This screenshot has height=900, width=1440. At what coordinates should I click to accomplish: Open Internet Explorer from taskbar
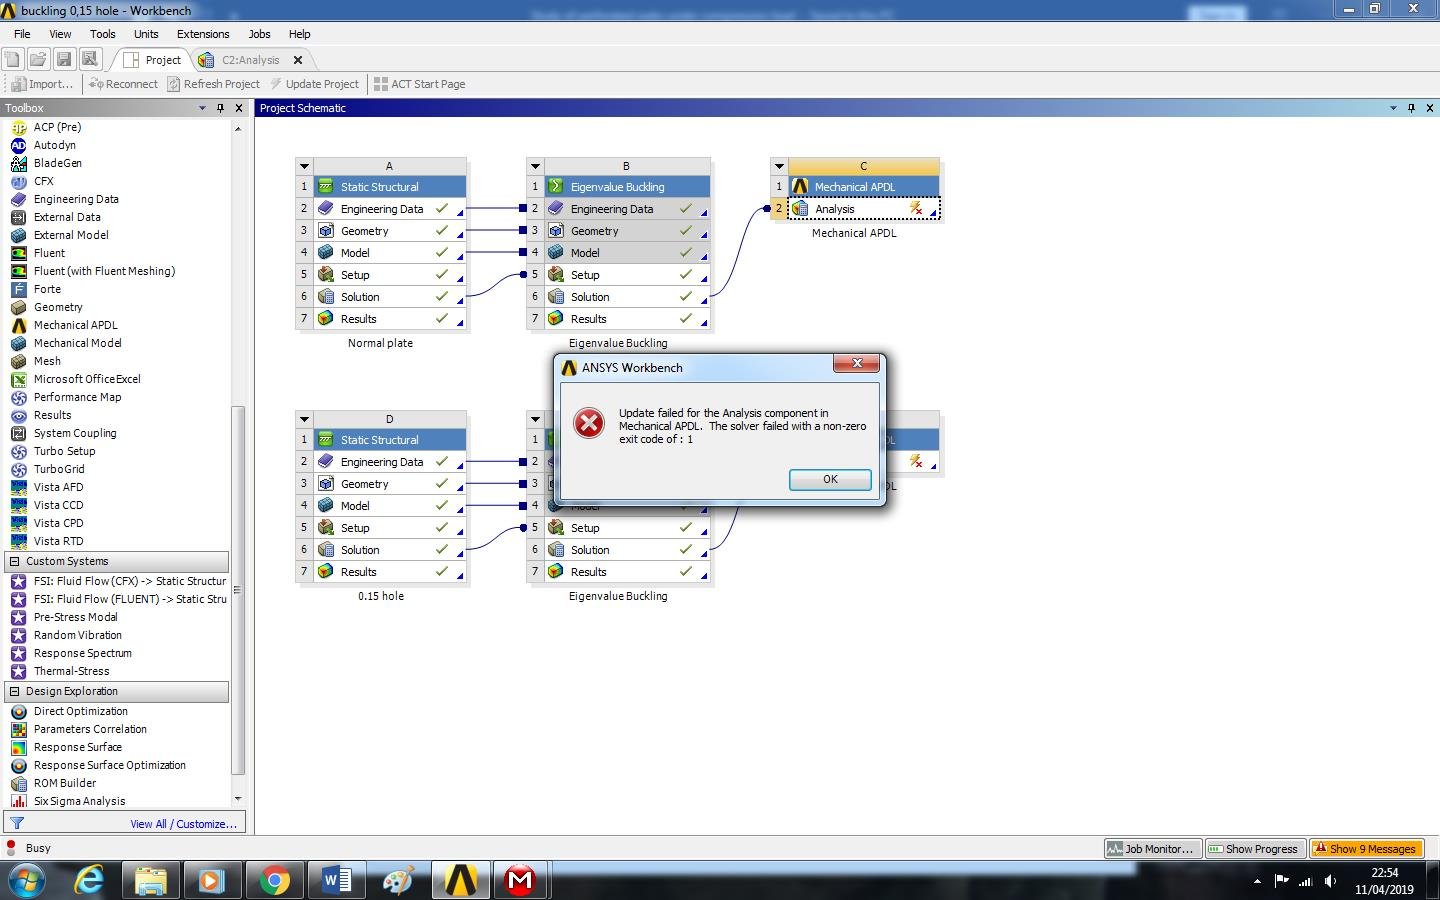tap(90, 880)
